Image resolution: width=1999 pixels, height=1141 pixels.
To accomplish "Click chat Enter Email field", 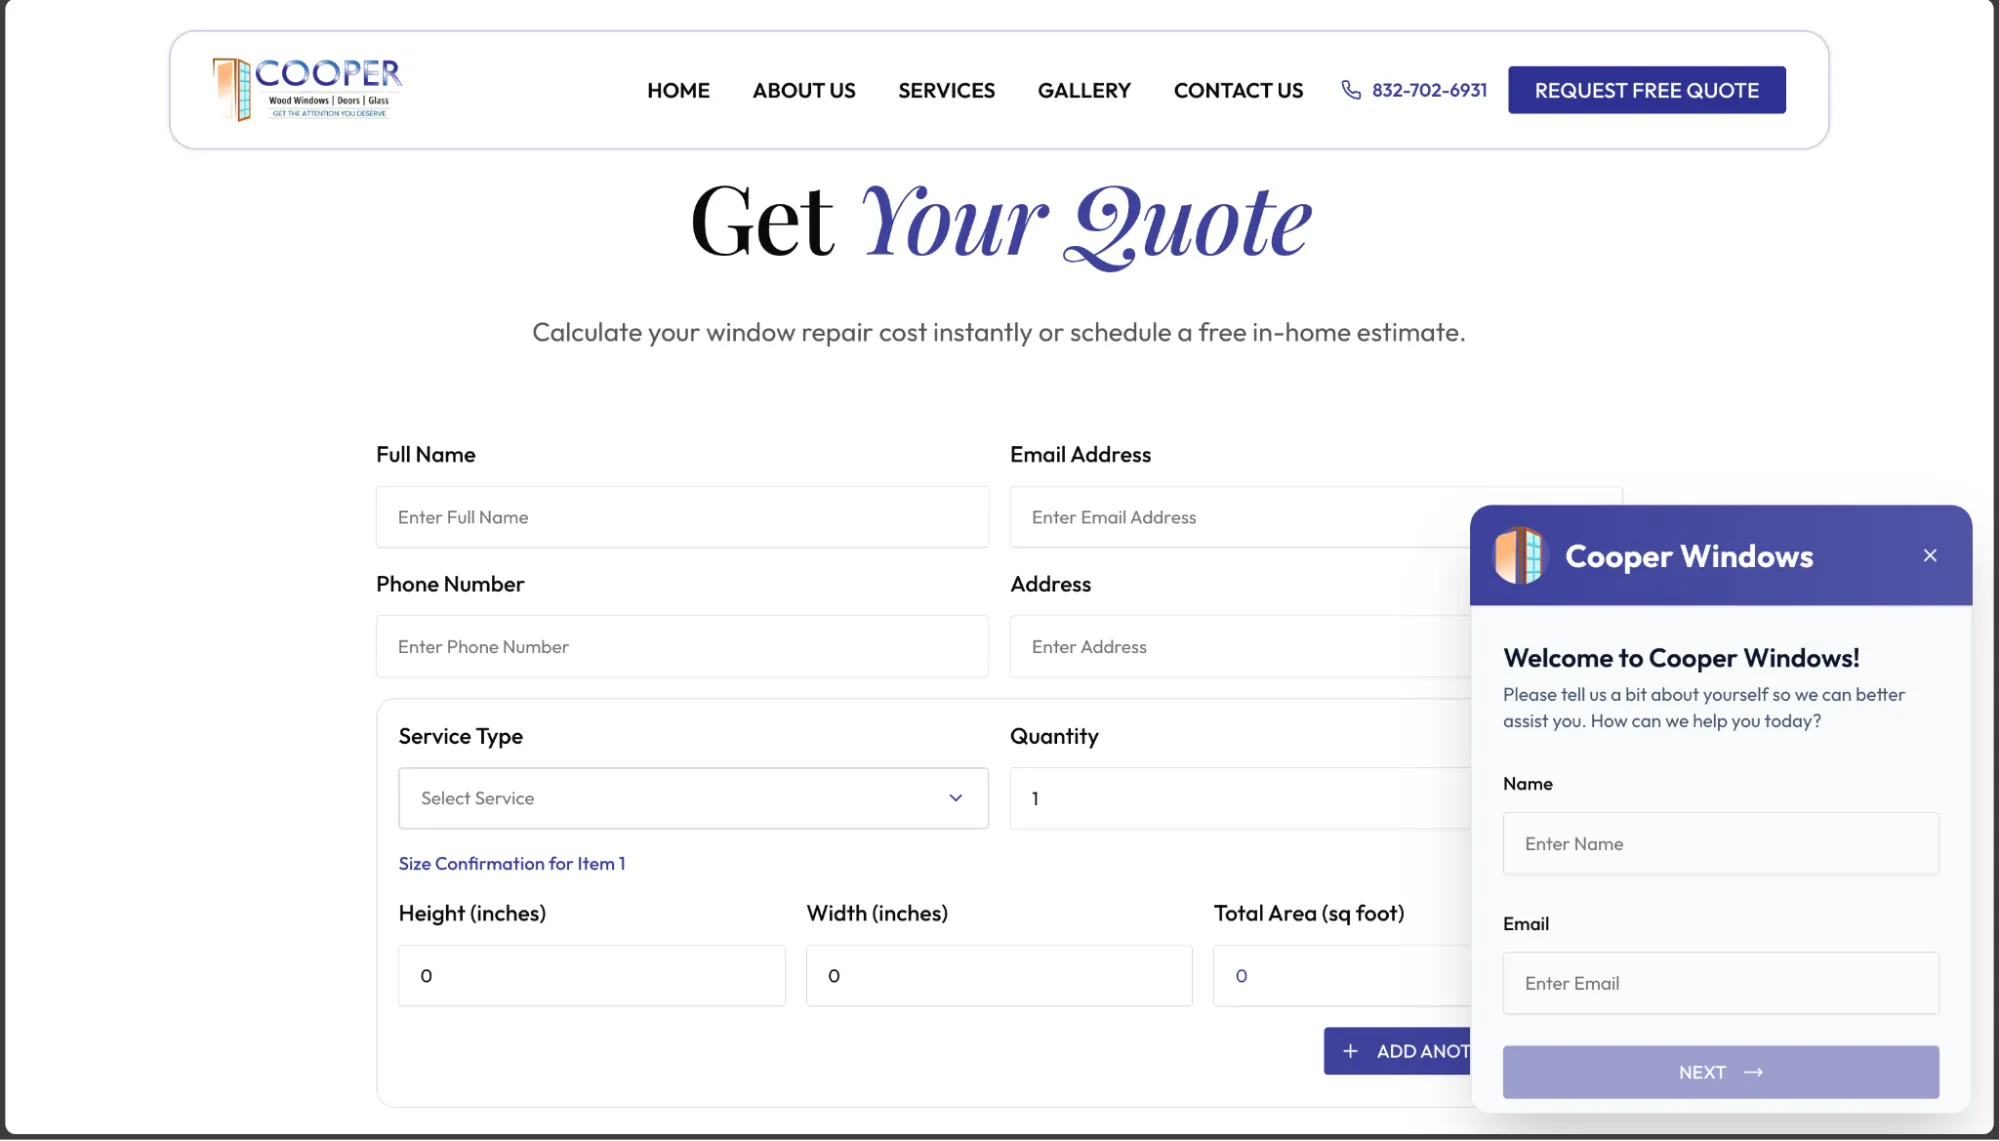I will pyautogui.click(x=1720, y=983).
